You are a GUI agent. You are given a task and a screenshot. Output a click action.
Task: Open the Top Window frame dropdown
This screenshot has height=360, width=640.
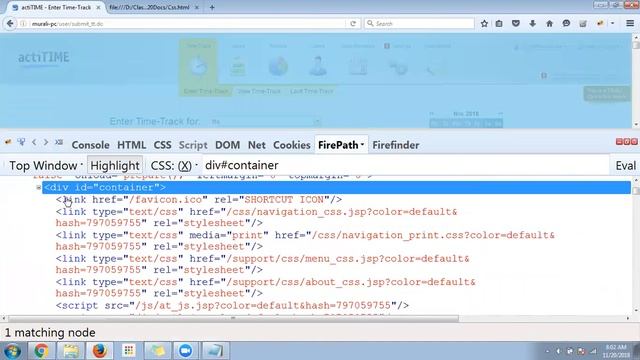tap(46, 165)
